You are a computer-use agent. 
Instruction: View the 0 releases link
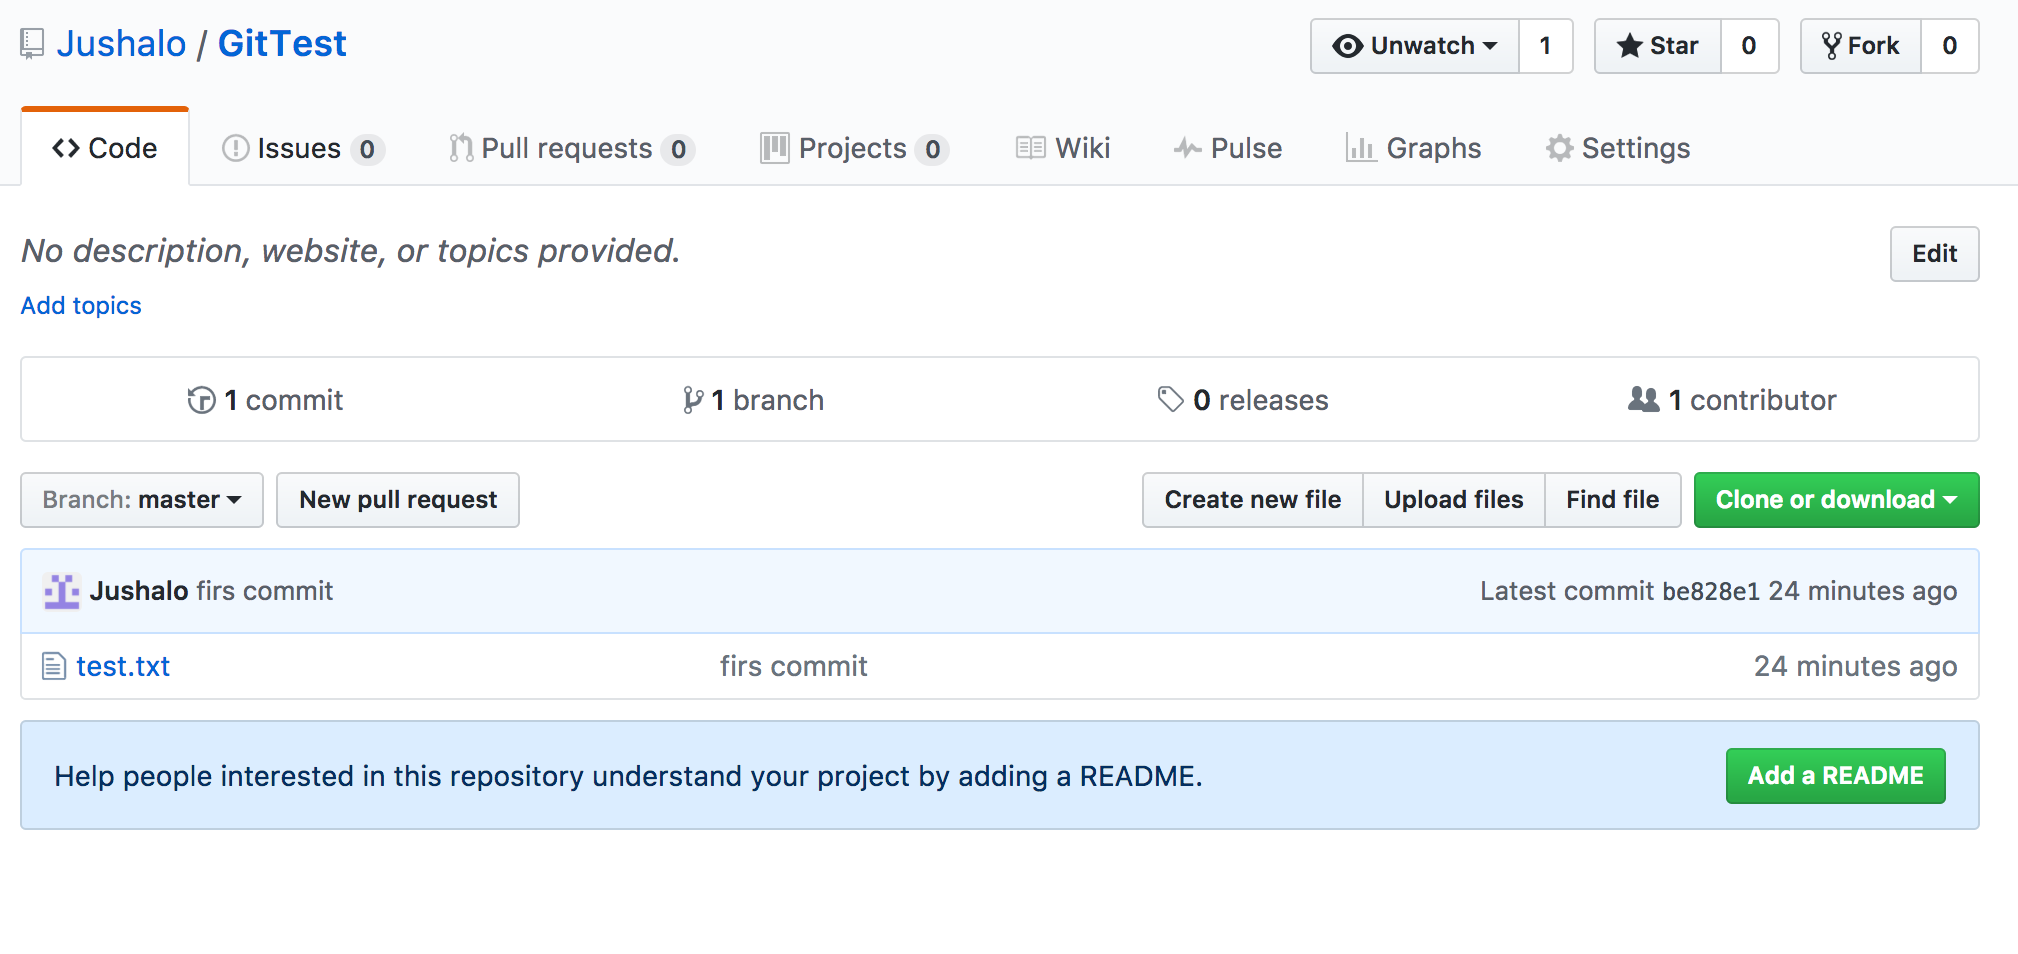tap(1243, 400)
